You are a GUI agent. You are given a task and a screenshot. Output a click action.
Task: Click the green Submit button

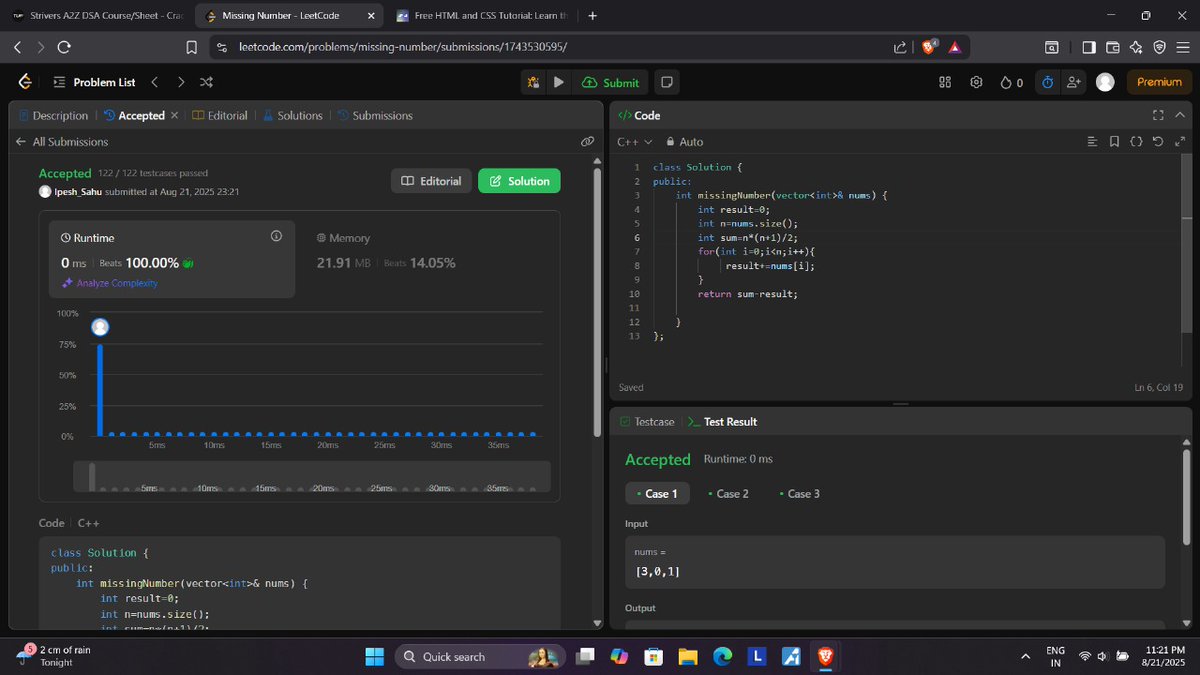click(x=610, y=83)
